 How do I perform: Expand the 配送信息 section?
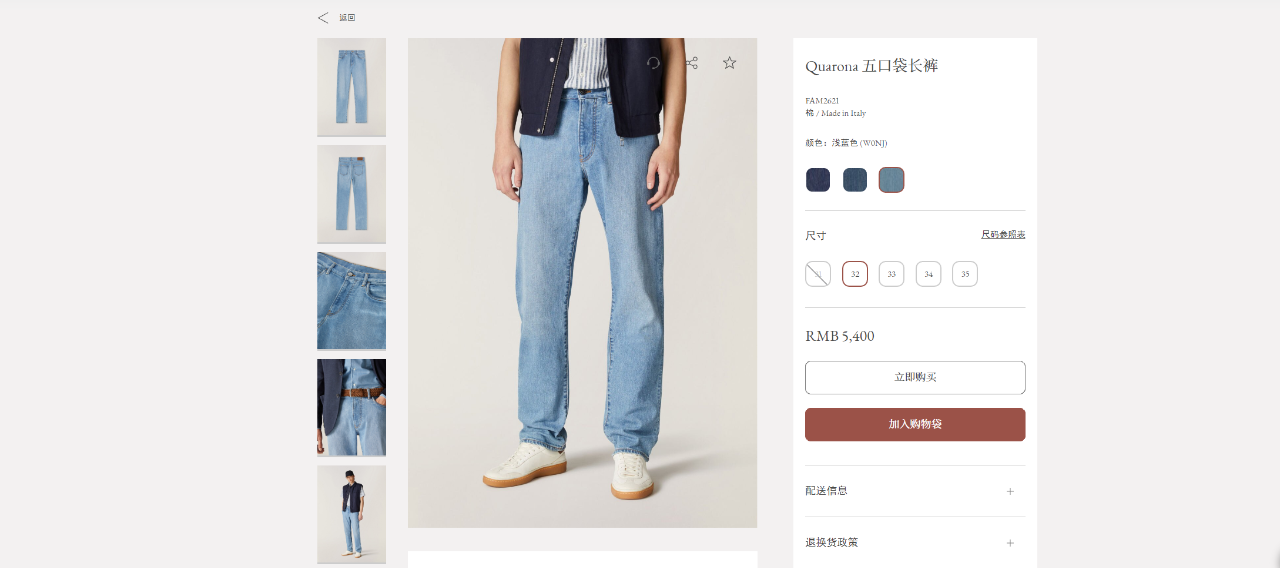pos(915,491)
